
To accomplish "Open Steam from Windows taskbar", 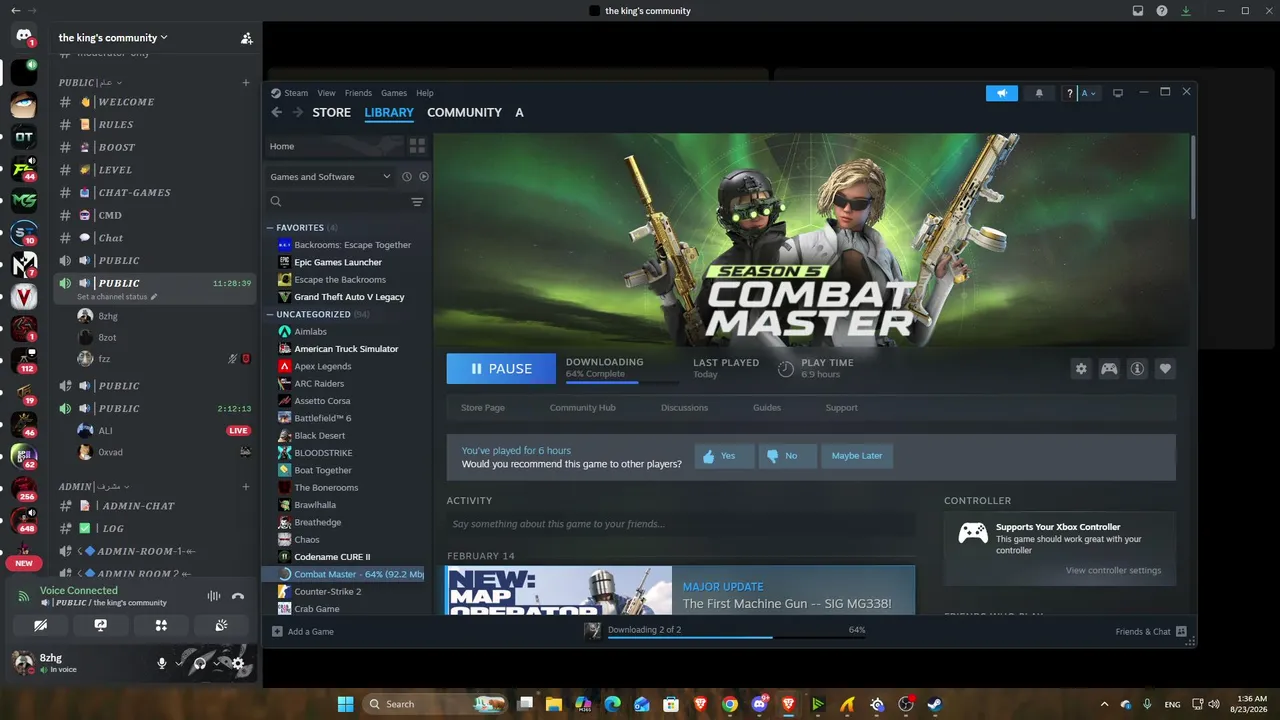I will pyautogui.click(x=935, y=704).
